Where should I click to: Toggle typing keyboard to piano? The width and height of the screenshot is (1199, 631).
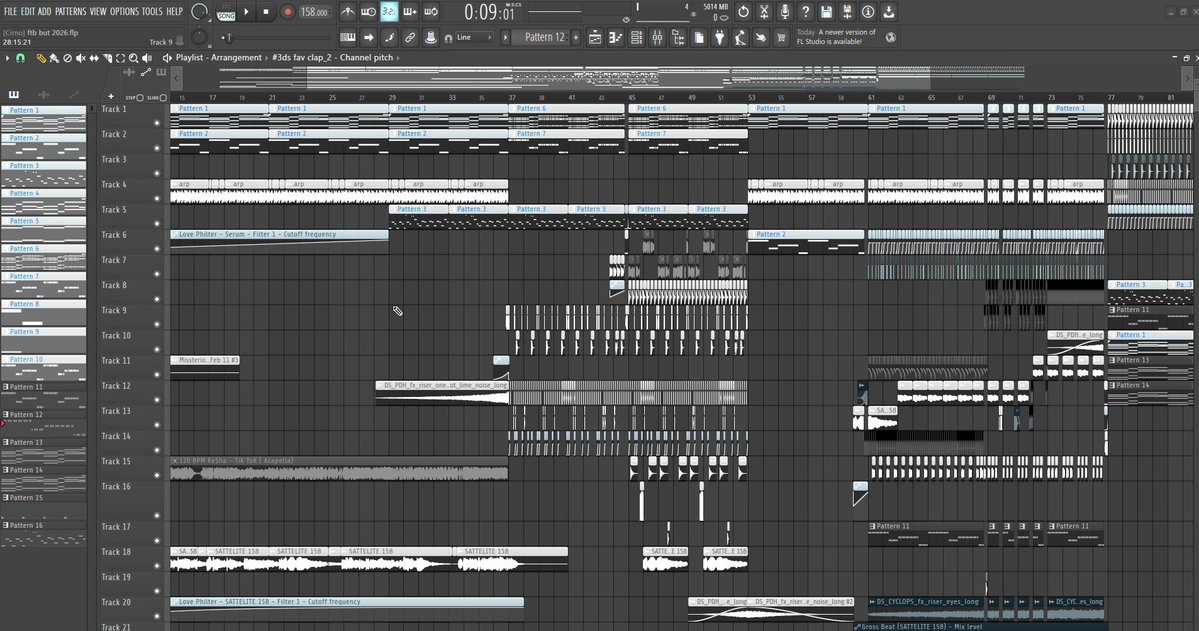click(347, 37)
